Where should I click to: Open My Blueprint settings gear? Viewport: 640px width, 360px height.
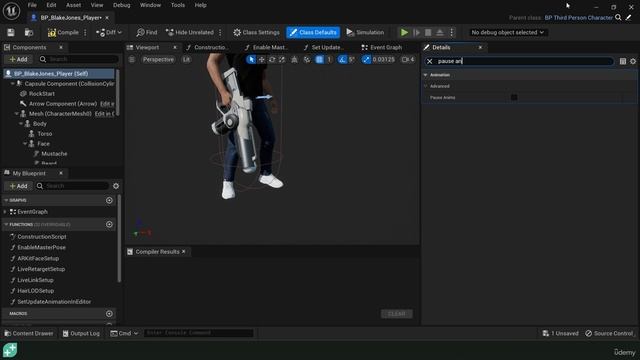(116, 186)
